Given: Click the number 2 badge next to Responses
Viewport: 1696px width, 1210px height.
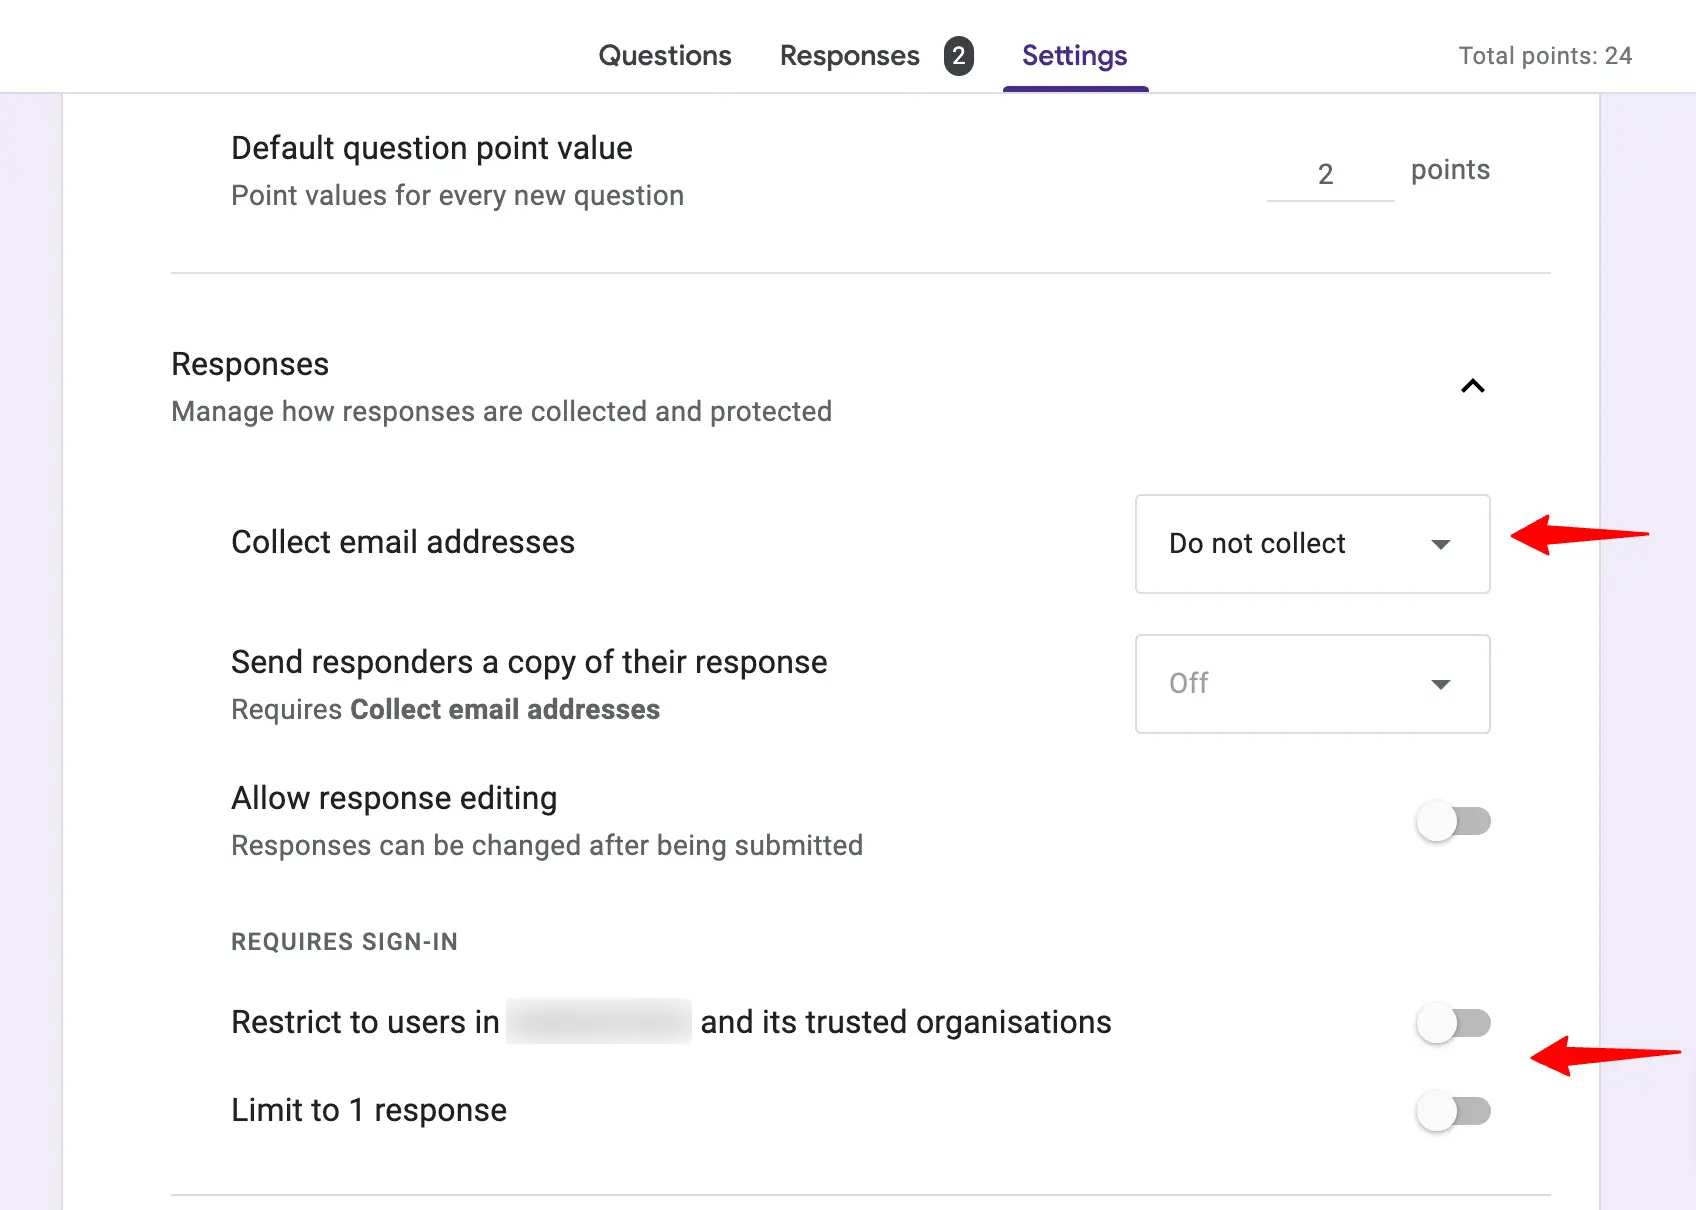Looking at the screenshot, I should pos(958,56).
